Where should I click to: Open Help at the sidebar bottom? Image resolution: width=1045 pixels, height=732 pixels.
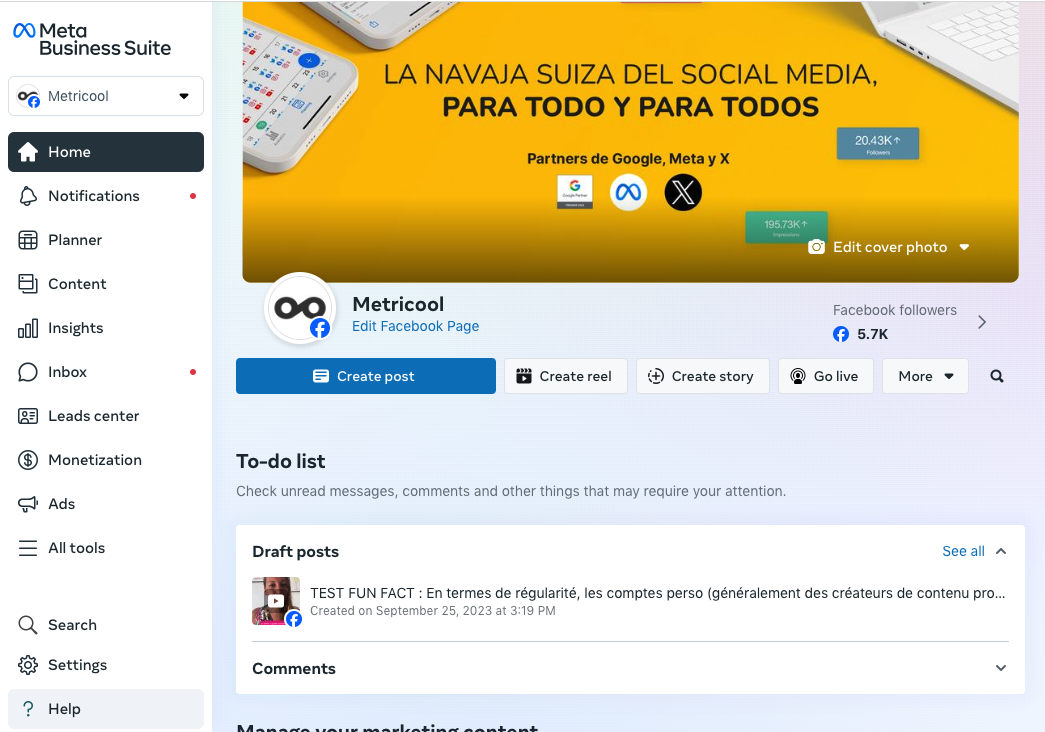pyautogui.click(x=106, y=709)
